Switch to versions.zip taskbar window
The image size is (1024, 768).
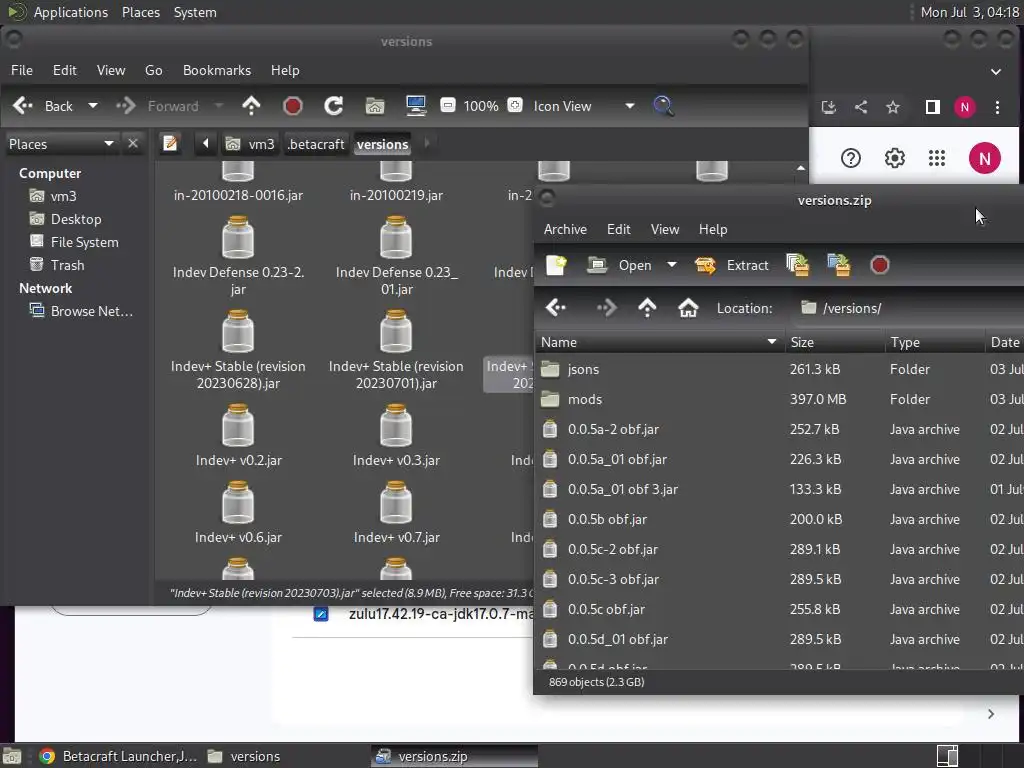(455, 756)
